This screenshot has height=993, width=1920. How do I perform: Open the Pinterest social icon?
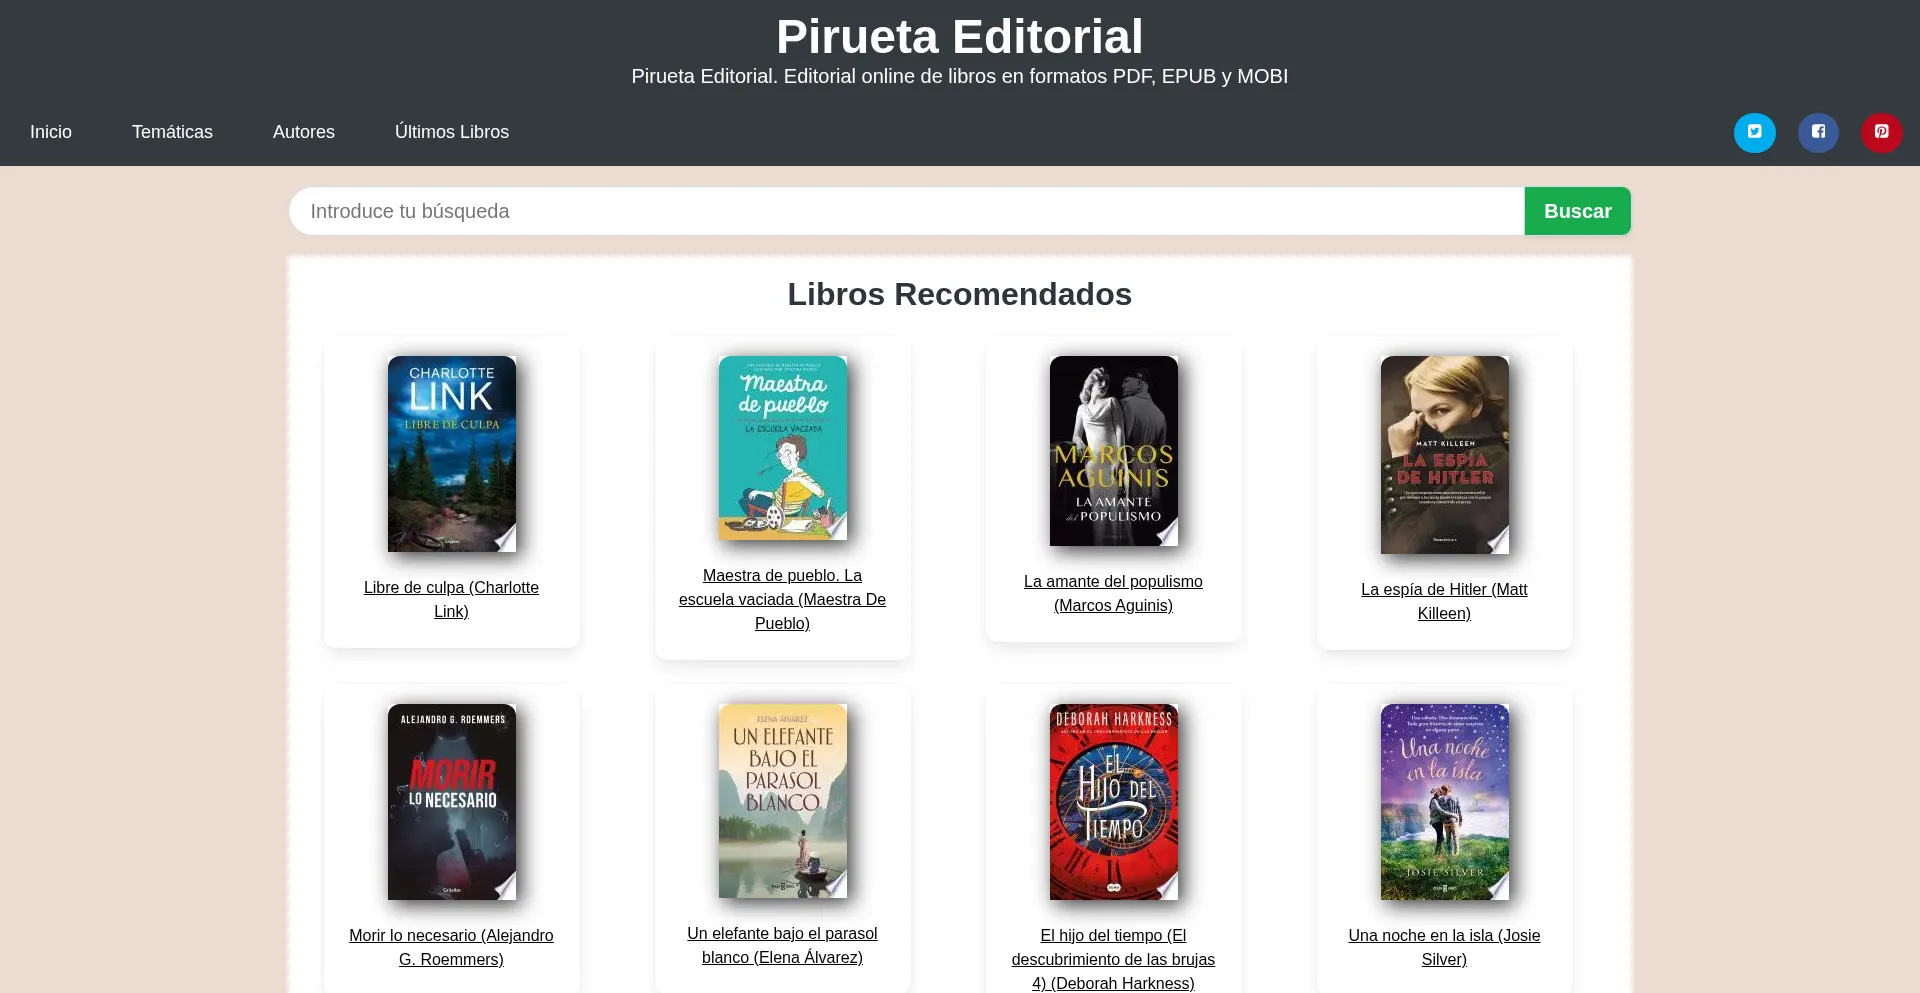tap(1881, 132)
